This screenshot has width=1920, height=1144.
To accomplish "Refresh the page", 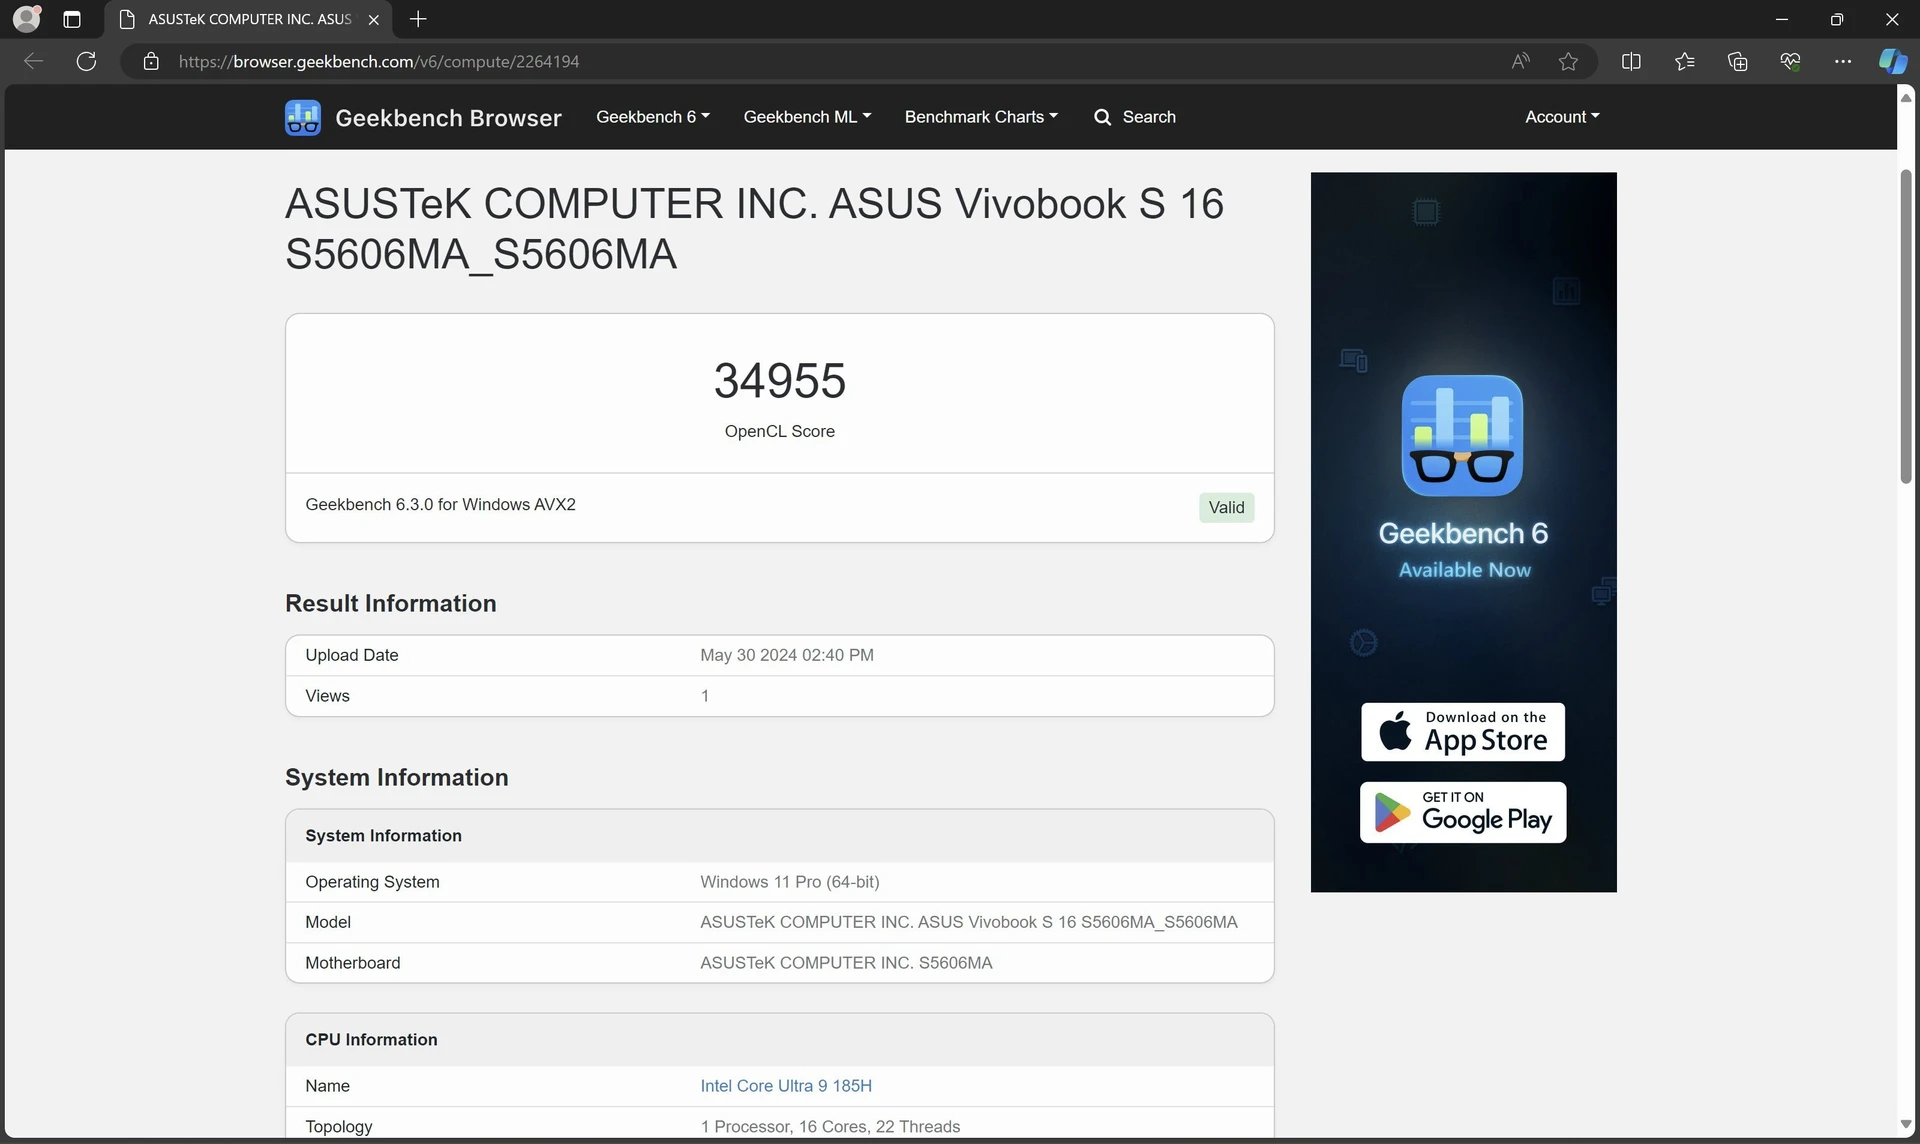I will pos(87,61).
